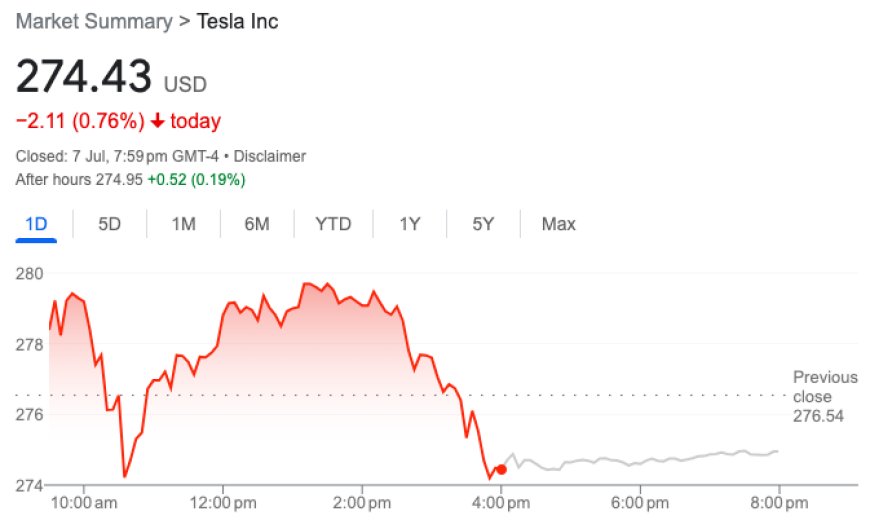Choose the Max time range tab
This screenshot has width=870, height=520.
point(558,224)
